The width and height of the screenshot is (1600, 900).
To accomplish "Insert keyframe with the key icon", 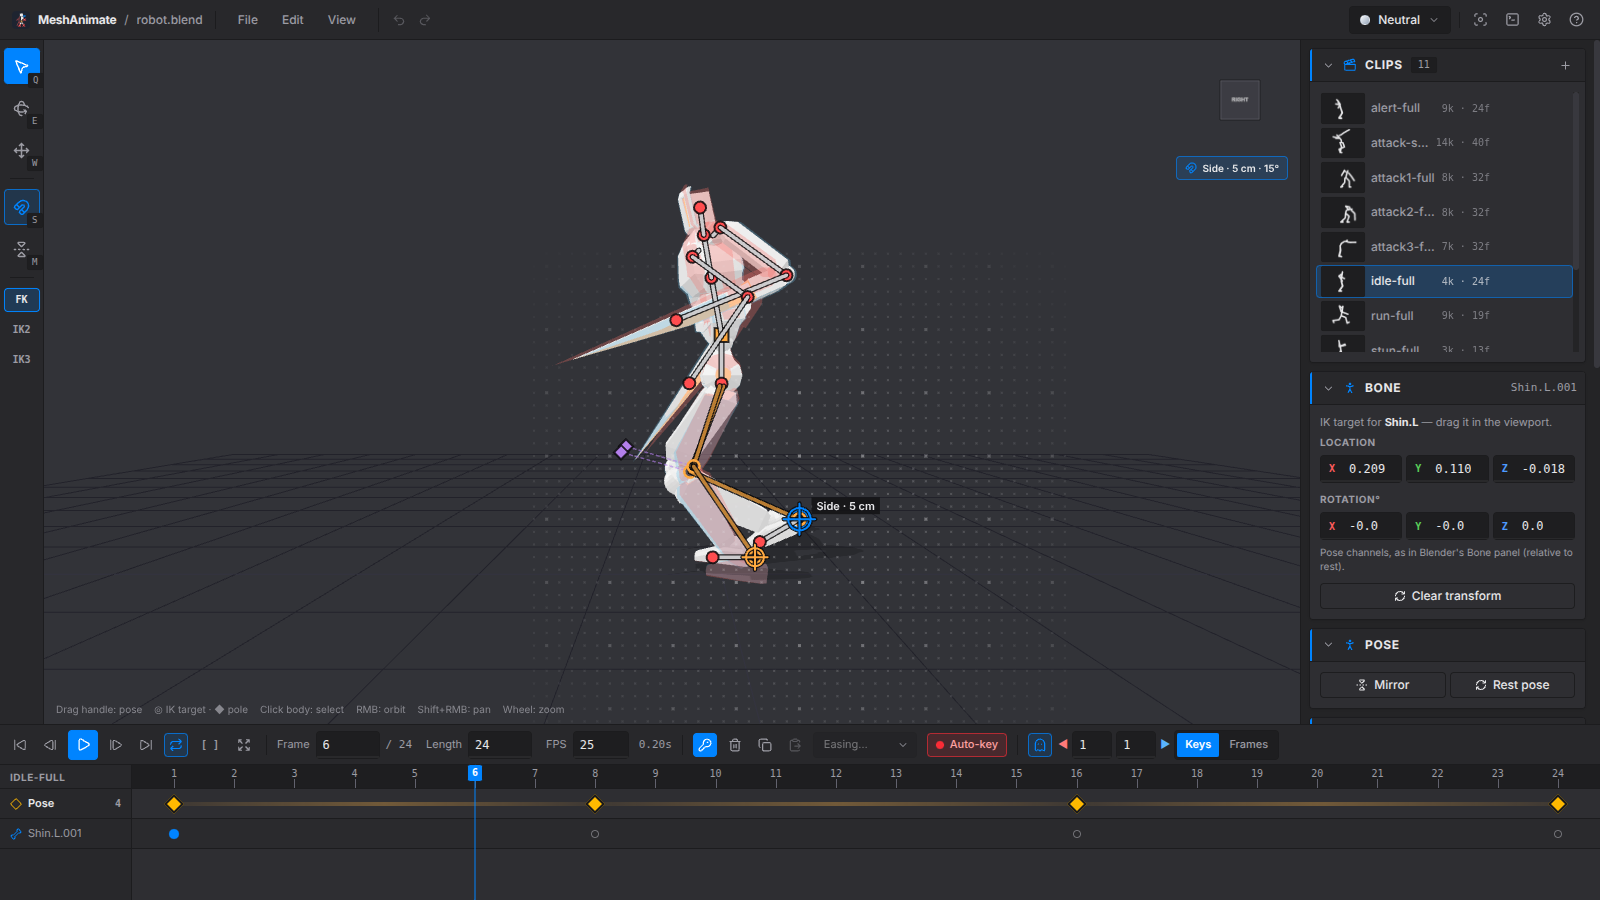I will [x=705, y=745].
